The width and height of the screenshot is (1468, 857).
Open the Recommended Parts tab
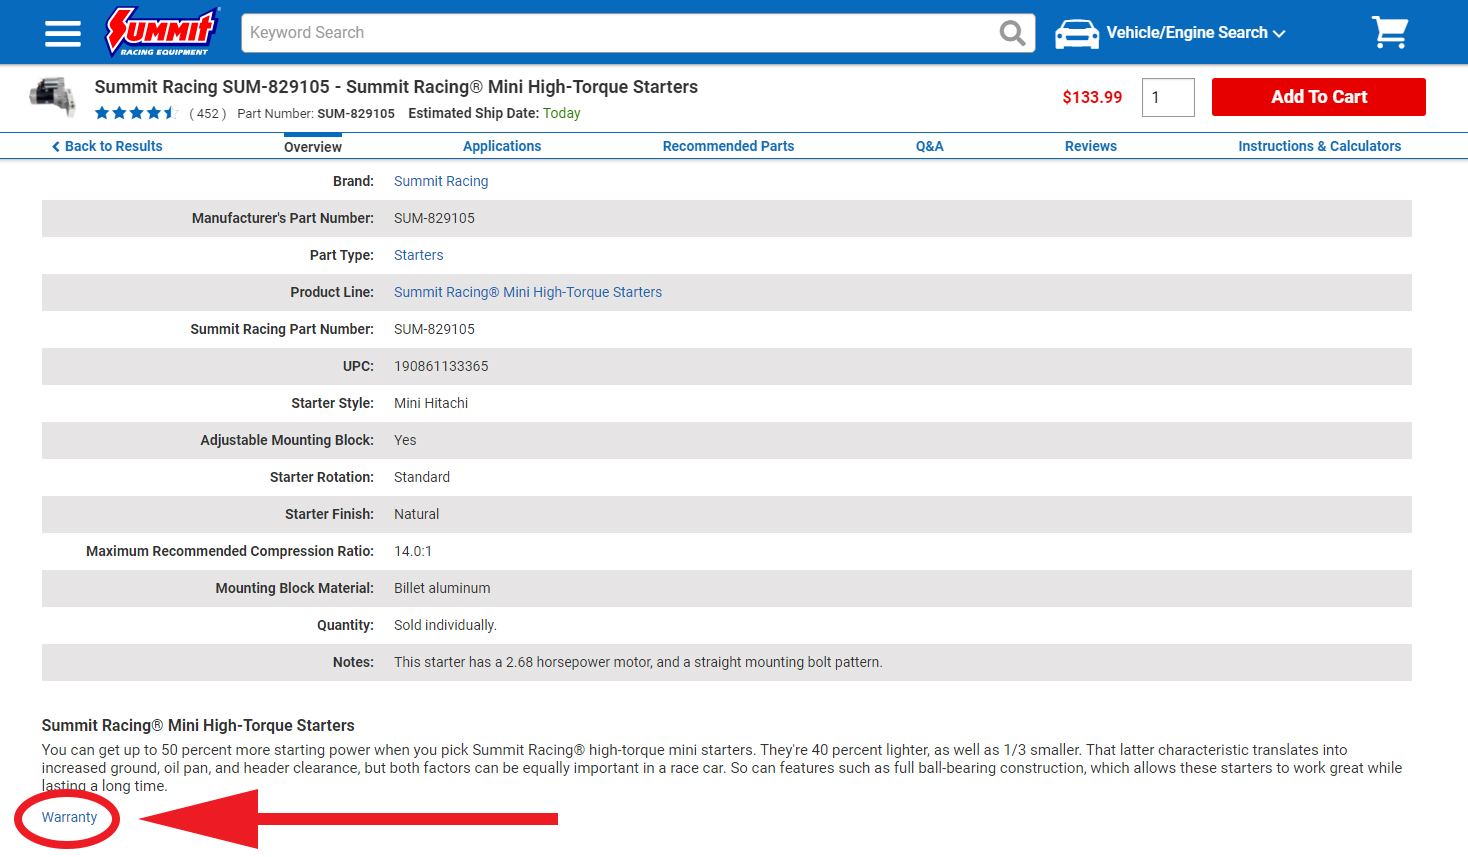click(x=728, y=146)
